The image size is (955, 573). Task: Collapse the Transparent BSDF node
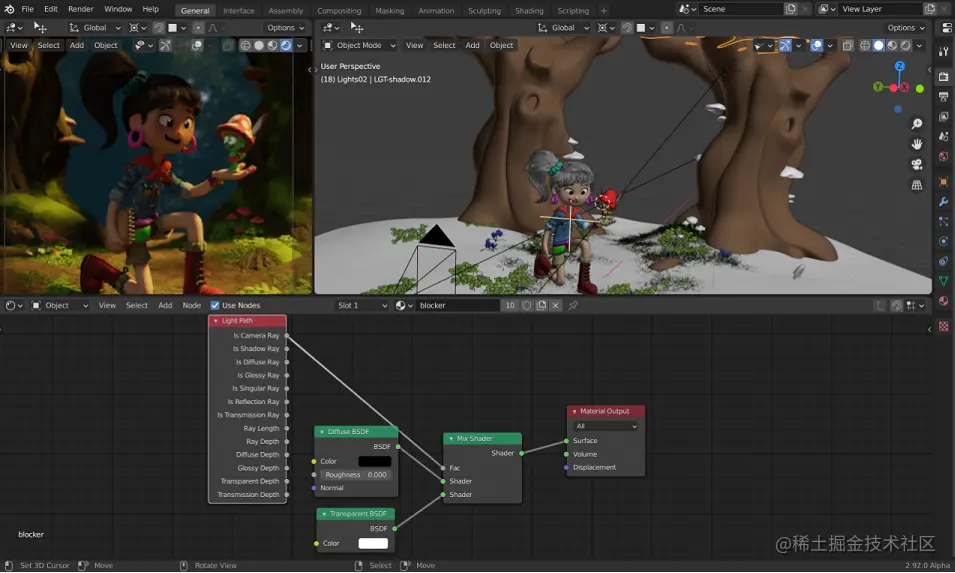click(x=324, y=515)
